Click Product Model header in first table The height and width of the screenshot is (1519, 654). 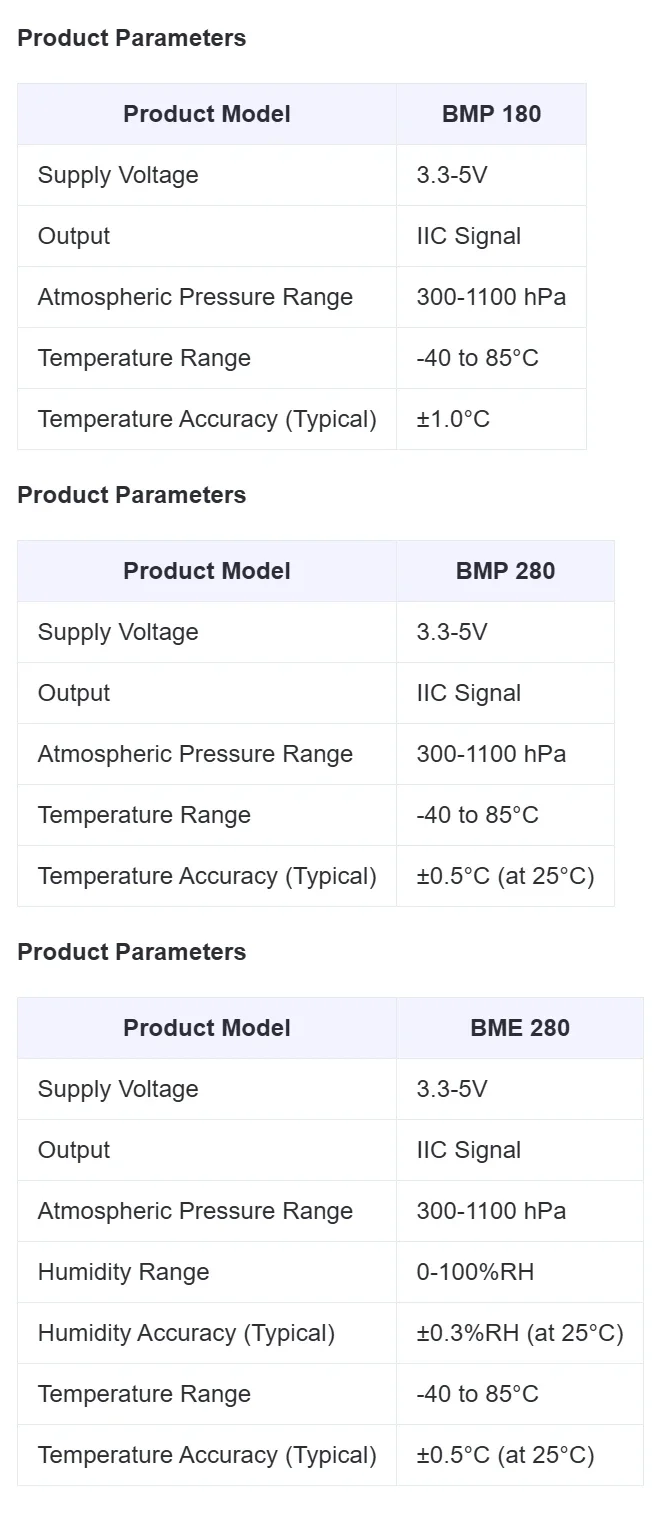coord(207,114)
